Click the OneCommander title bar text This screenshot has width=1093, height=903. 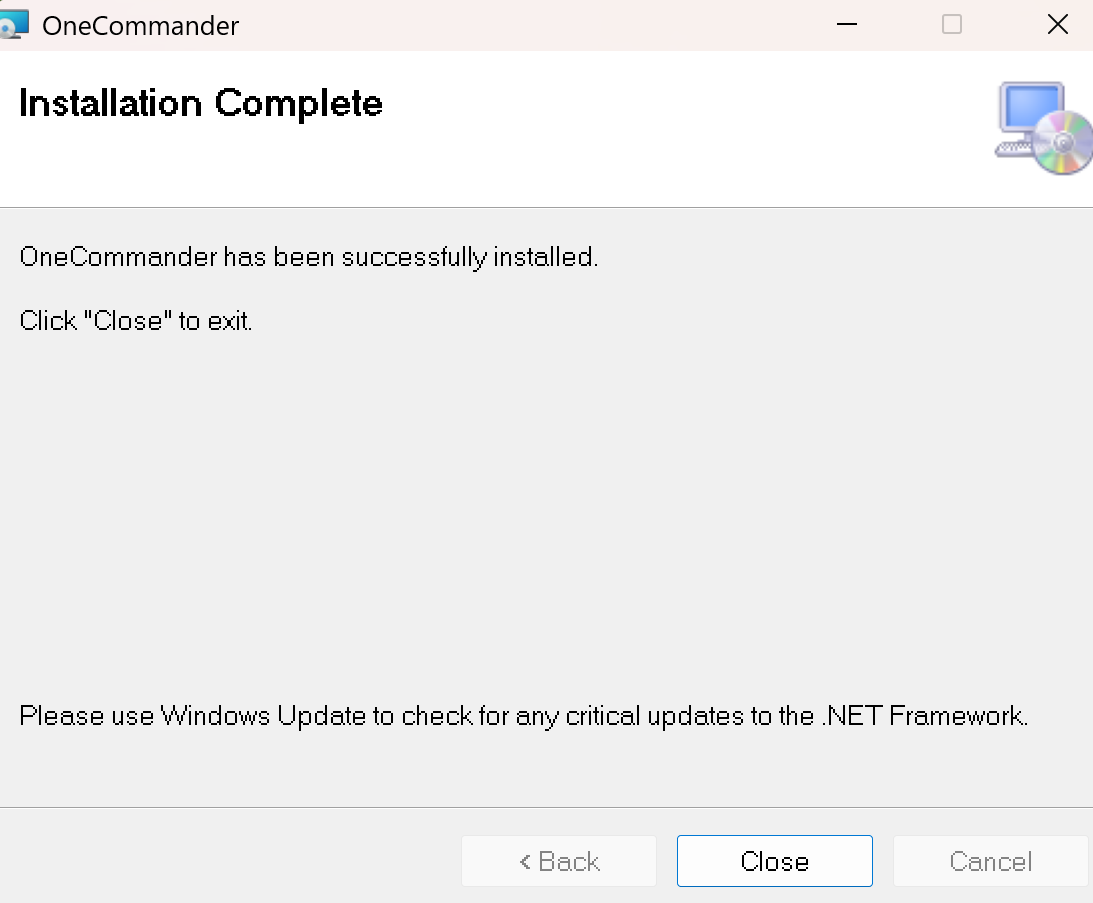[x=140, y=26]
